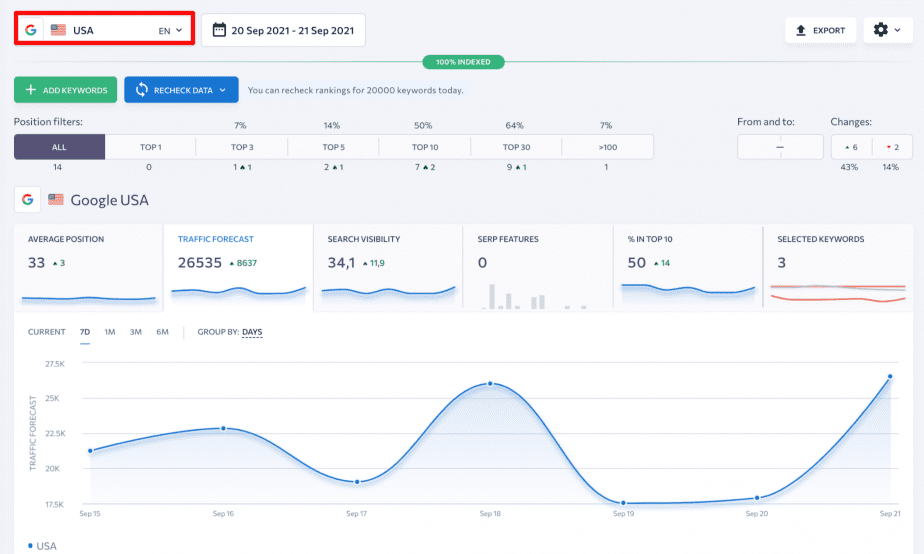This screenshot has width=924, height=554.
Task: Click the Sep 16 data point on chart
Action: [x=223, y=428]
